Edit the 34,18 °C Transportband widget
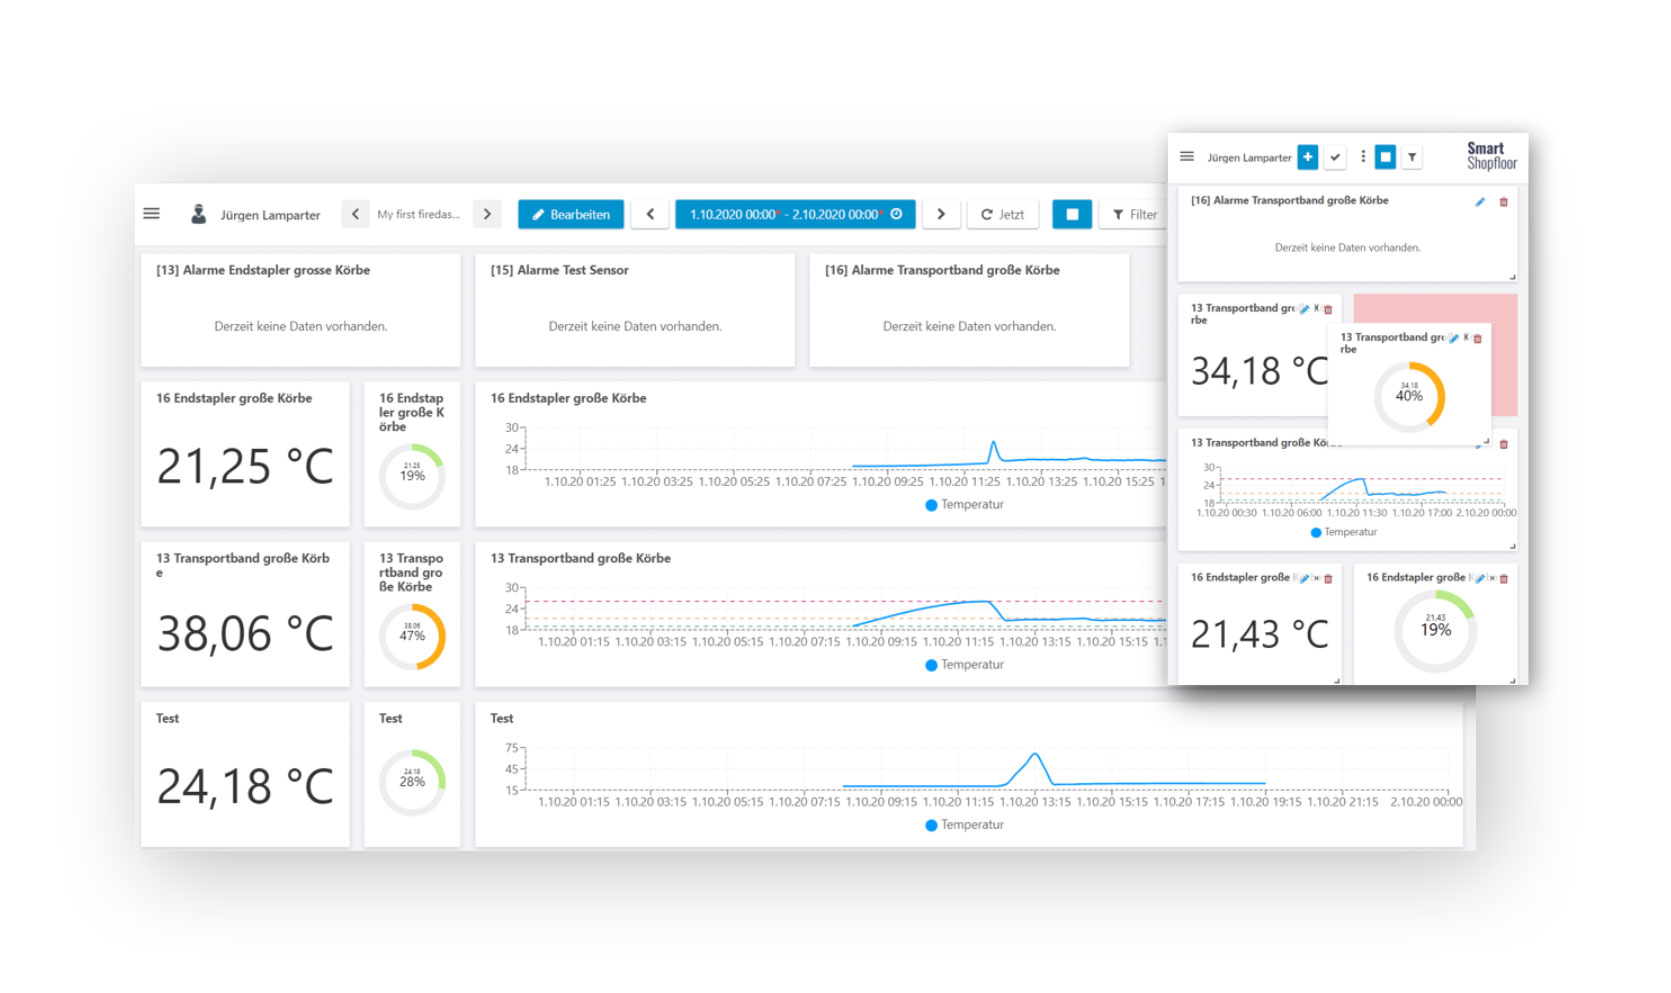 tap(1304, 309)
